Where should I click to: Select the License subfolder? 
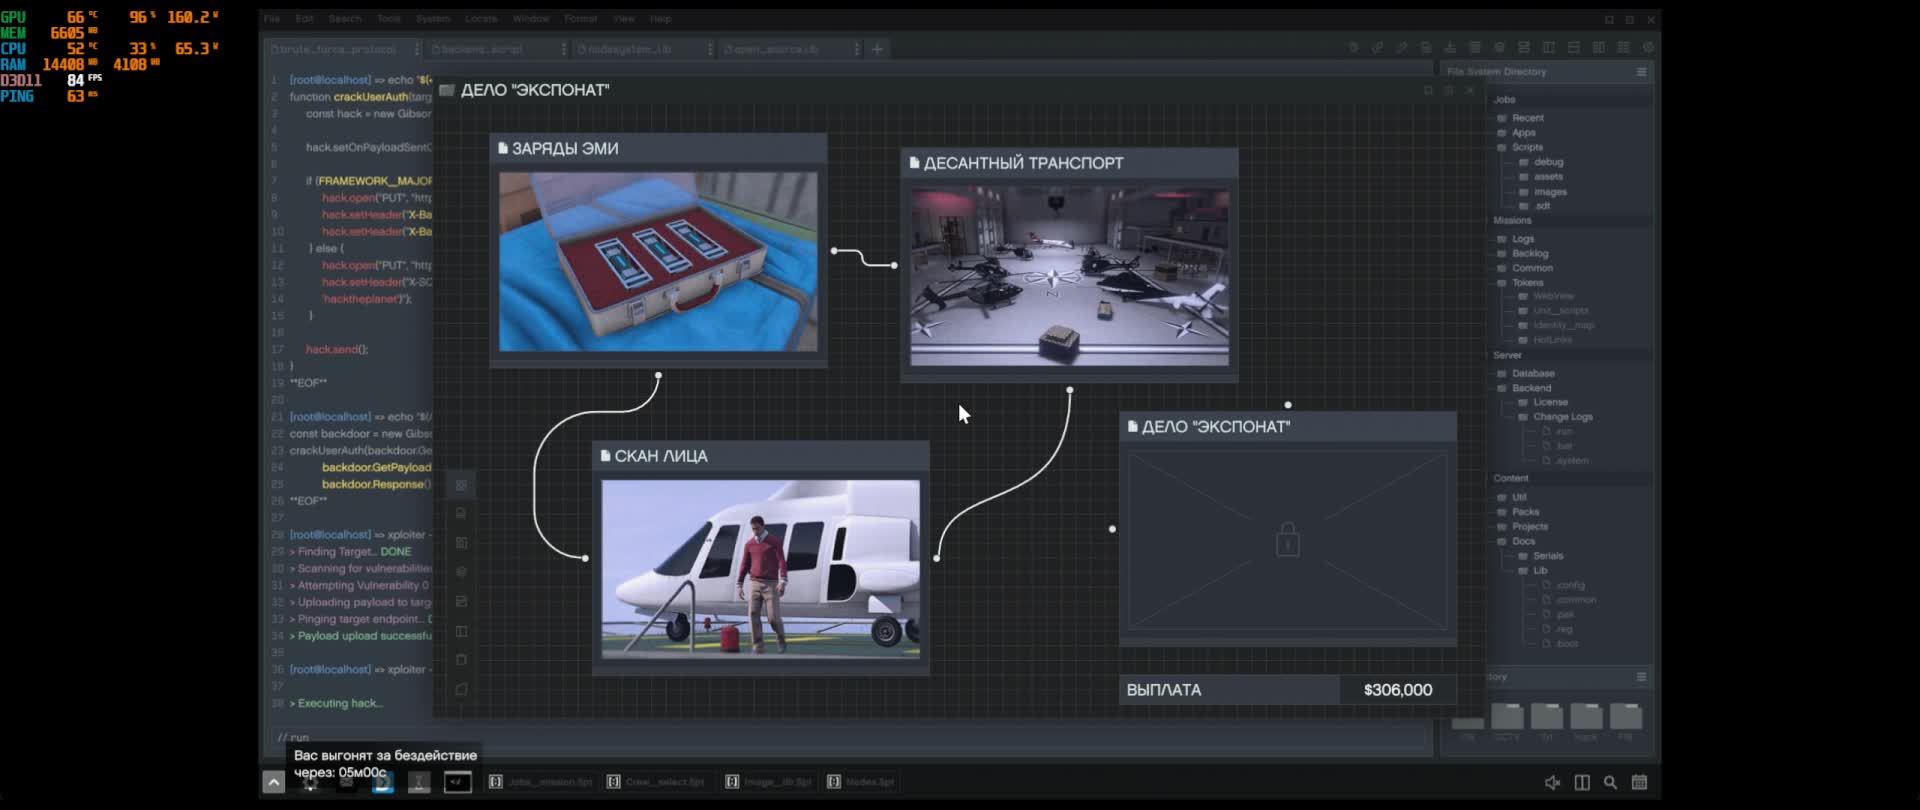click(x=1543, y=402)
